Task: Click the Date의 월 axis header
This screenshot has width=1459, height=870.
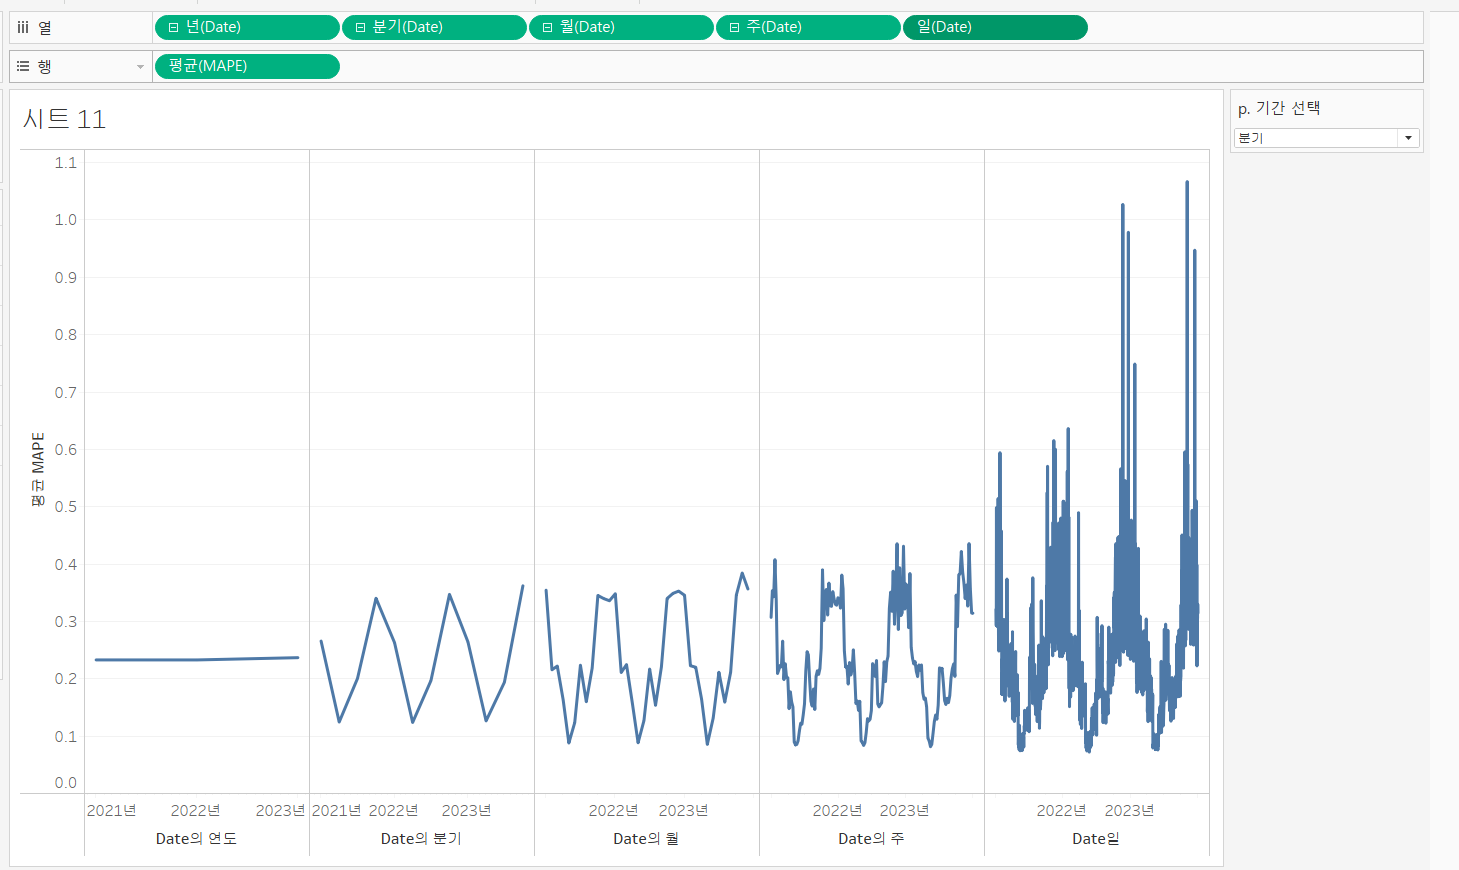Action: pyautogui.click(x=646, y=838)
